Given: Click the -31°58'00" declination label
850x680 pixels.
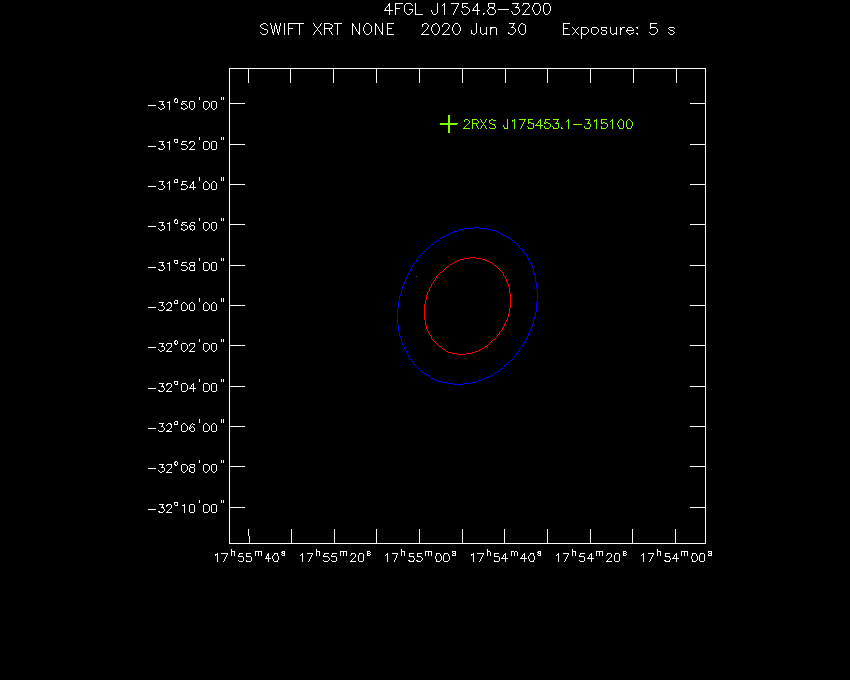Looking at the screenshot, I should pos(186,266).
